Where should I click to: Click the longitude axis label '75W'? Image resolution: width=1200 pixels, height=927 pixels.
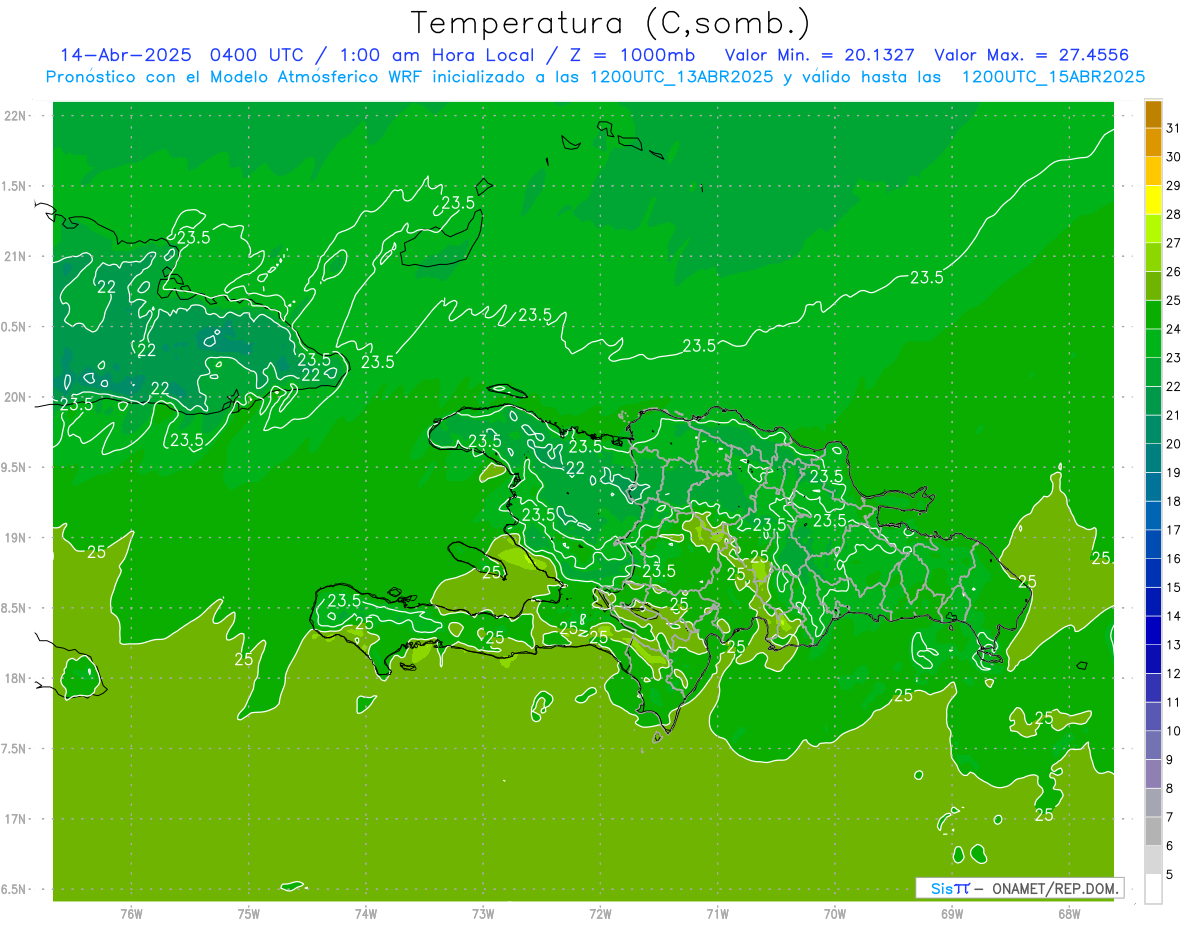point(249,913)
